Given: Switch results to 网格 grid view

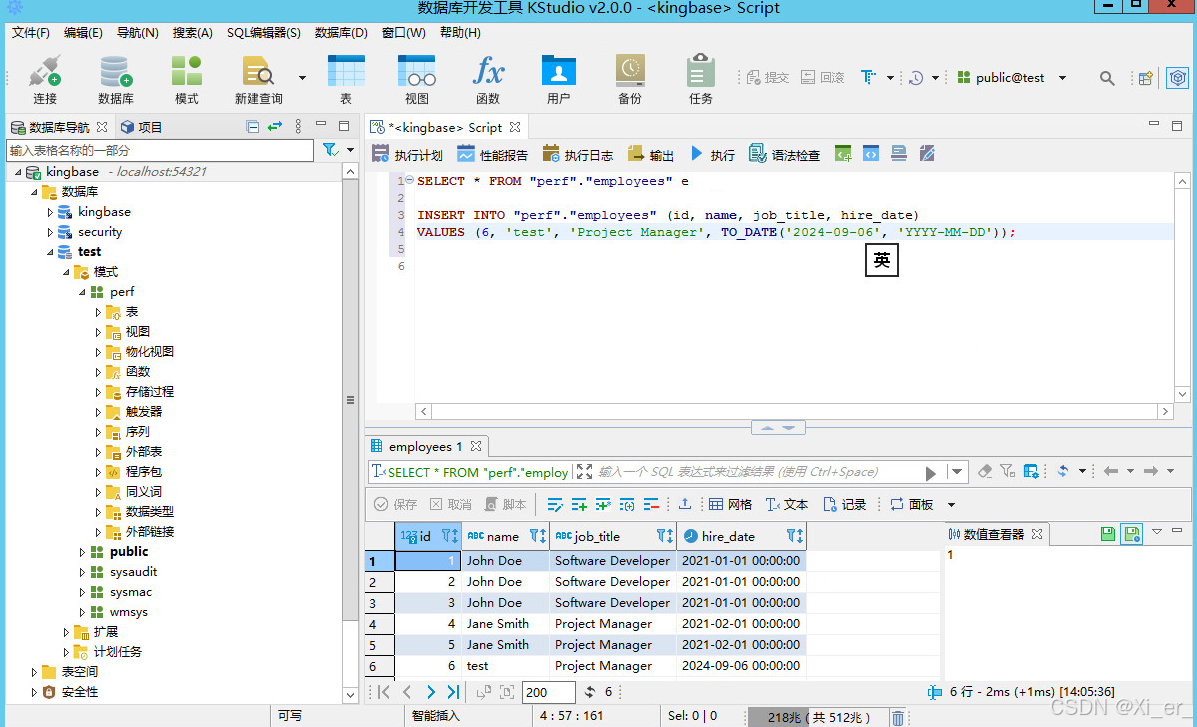Looking at the screenshot, I should [x=731, y=504].
